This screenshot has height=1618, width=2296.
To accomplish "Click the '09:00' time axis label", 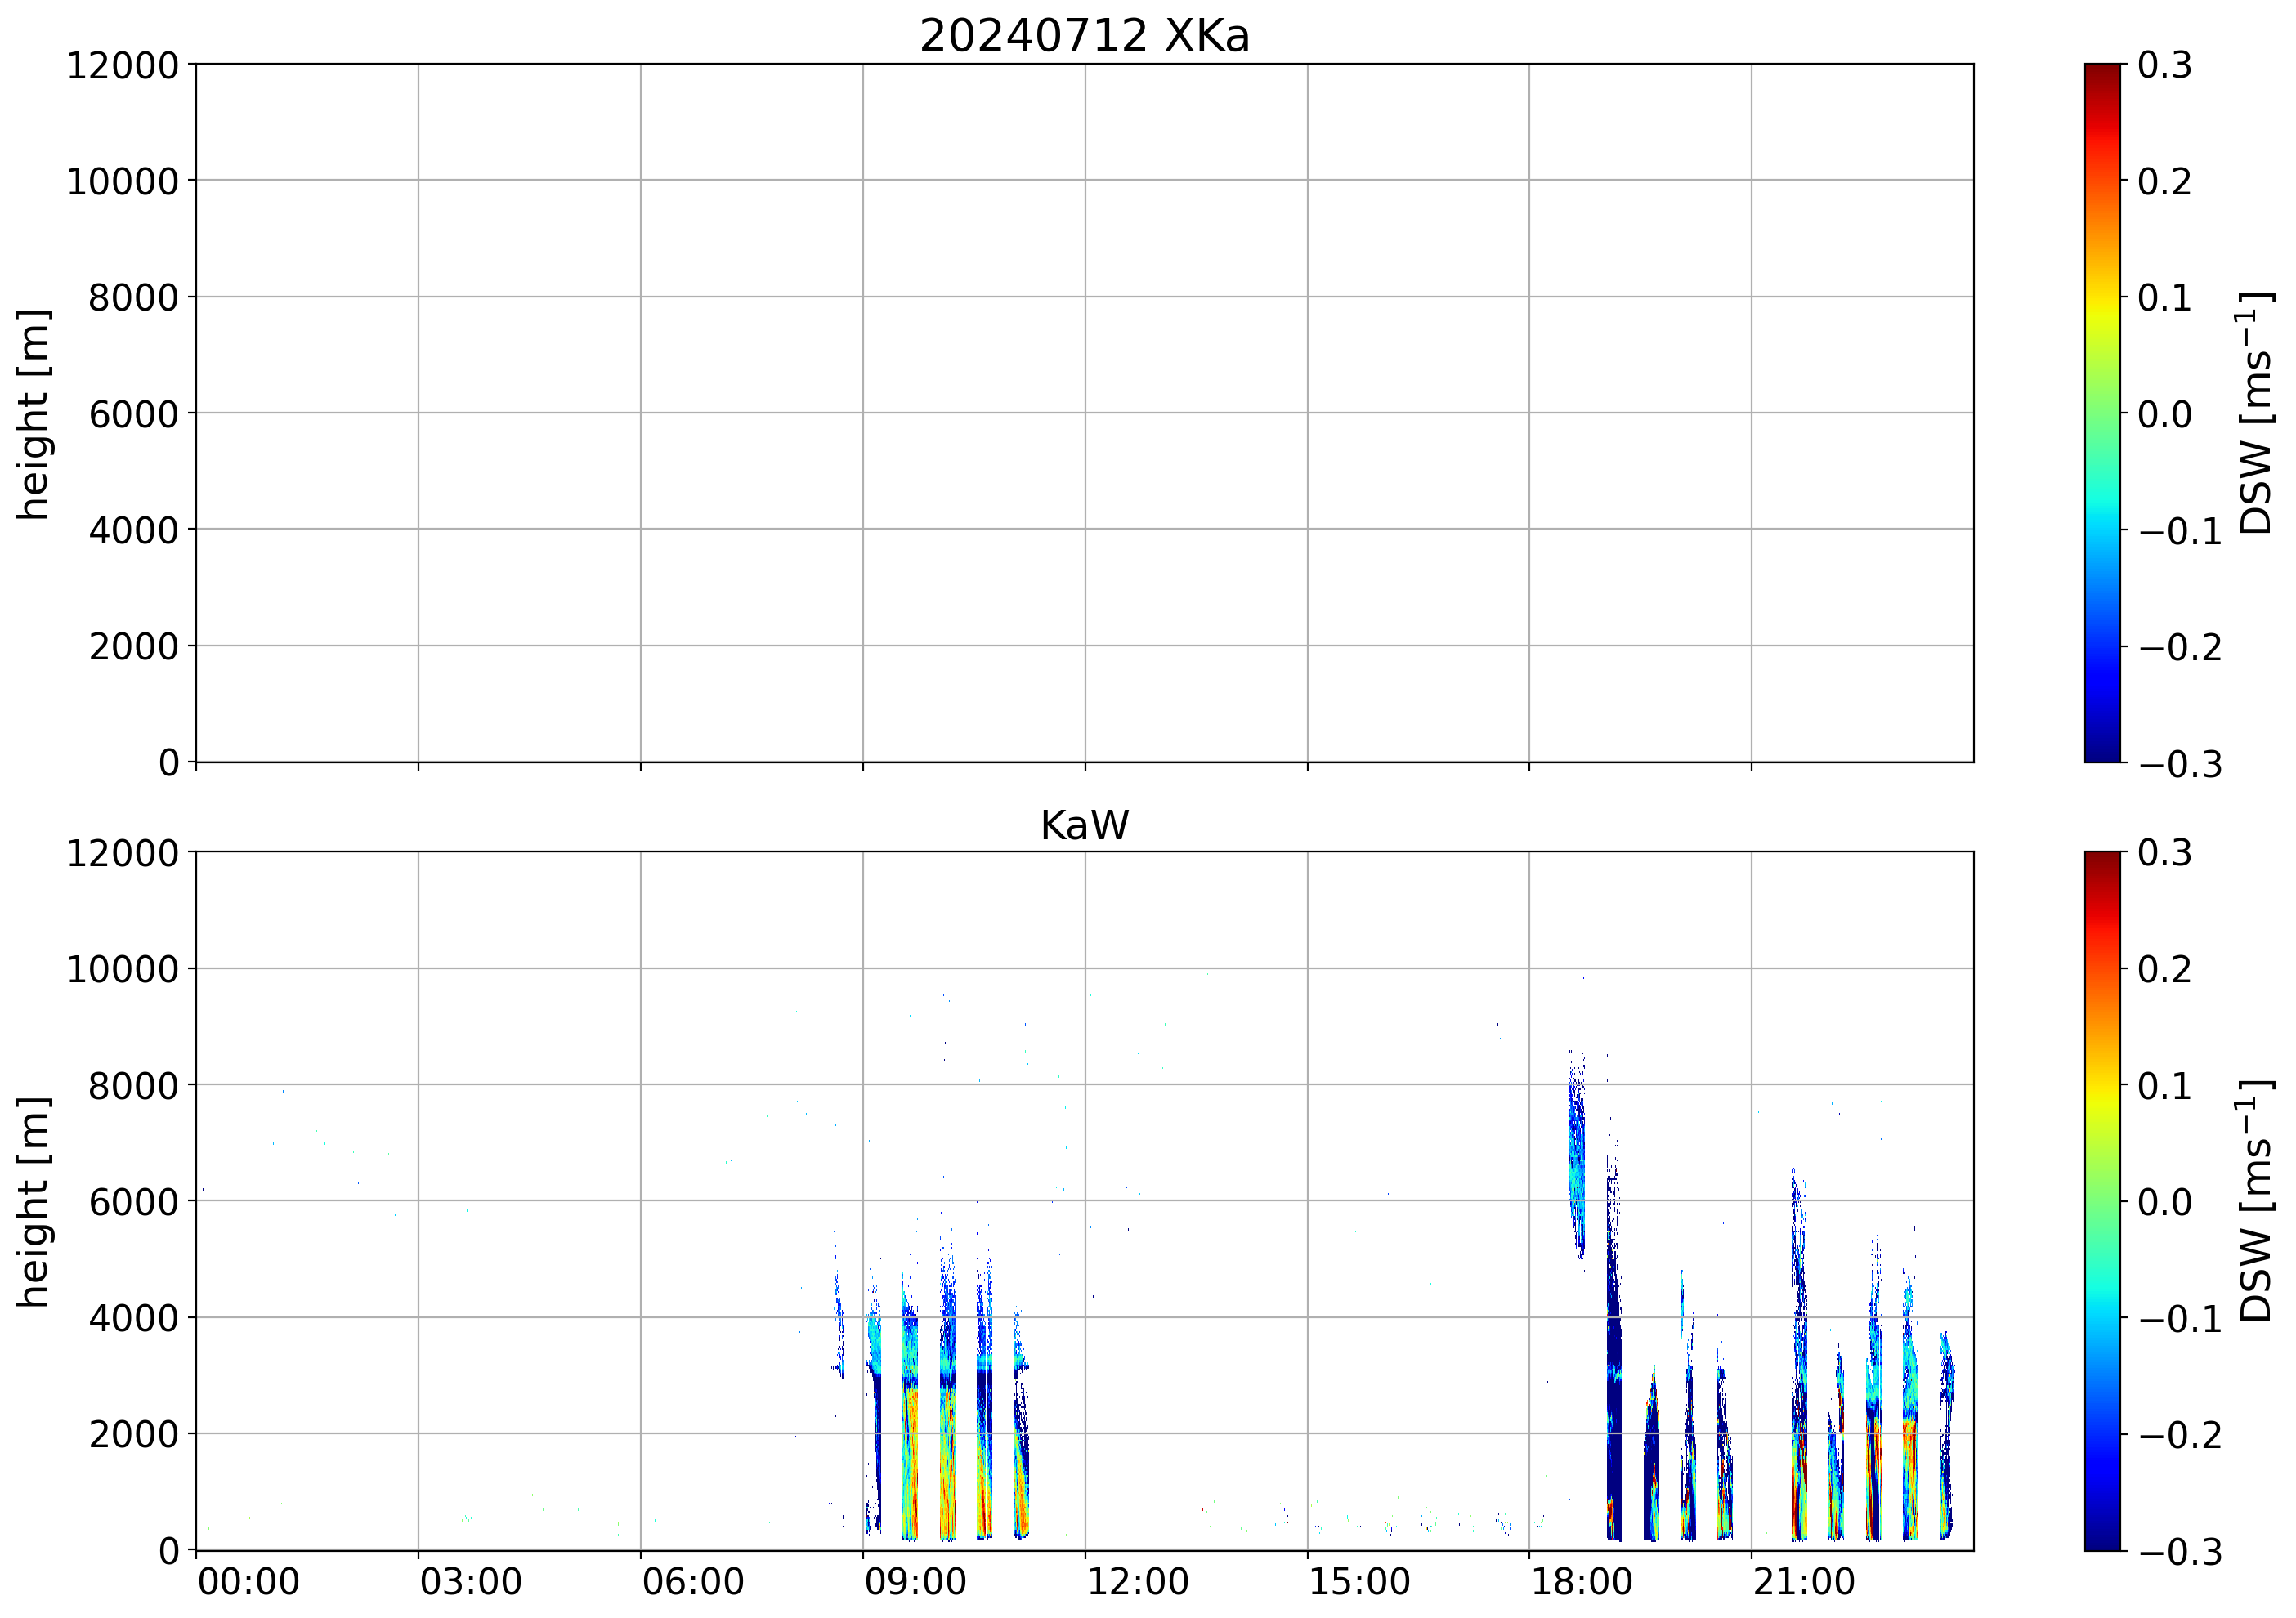I will tap(915, 1583).
